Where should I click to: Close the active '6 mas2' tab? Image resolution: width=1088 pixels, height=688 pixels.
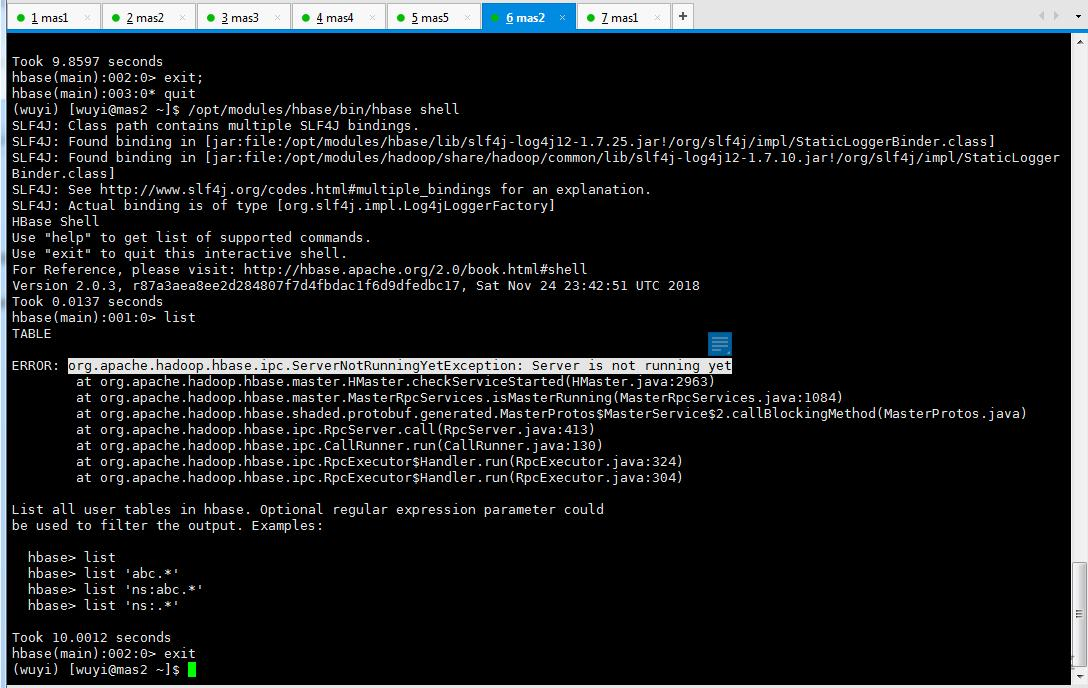pyautogui.click(x=562, y=18)
